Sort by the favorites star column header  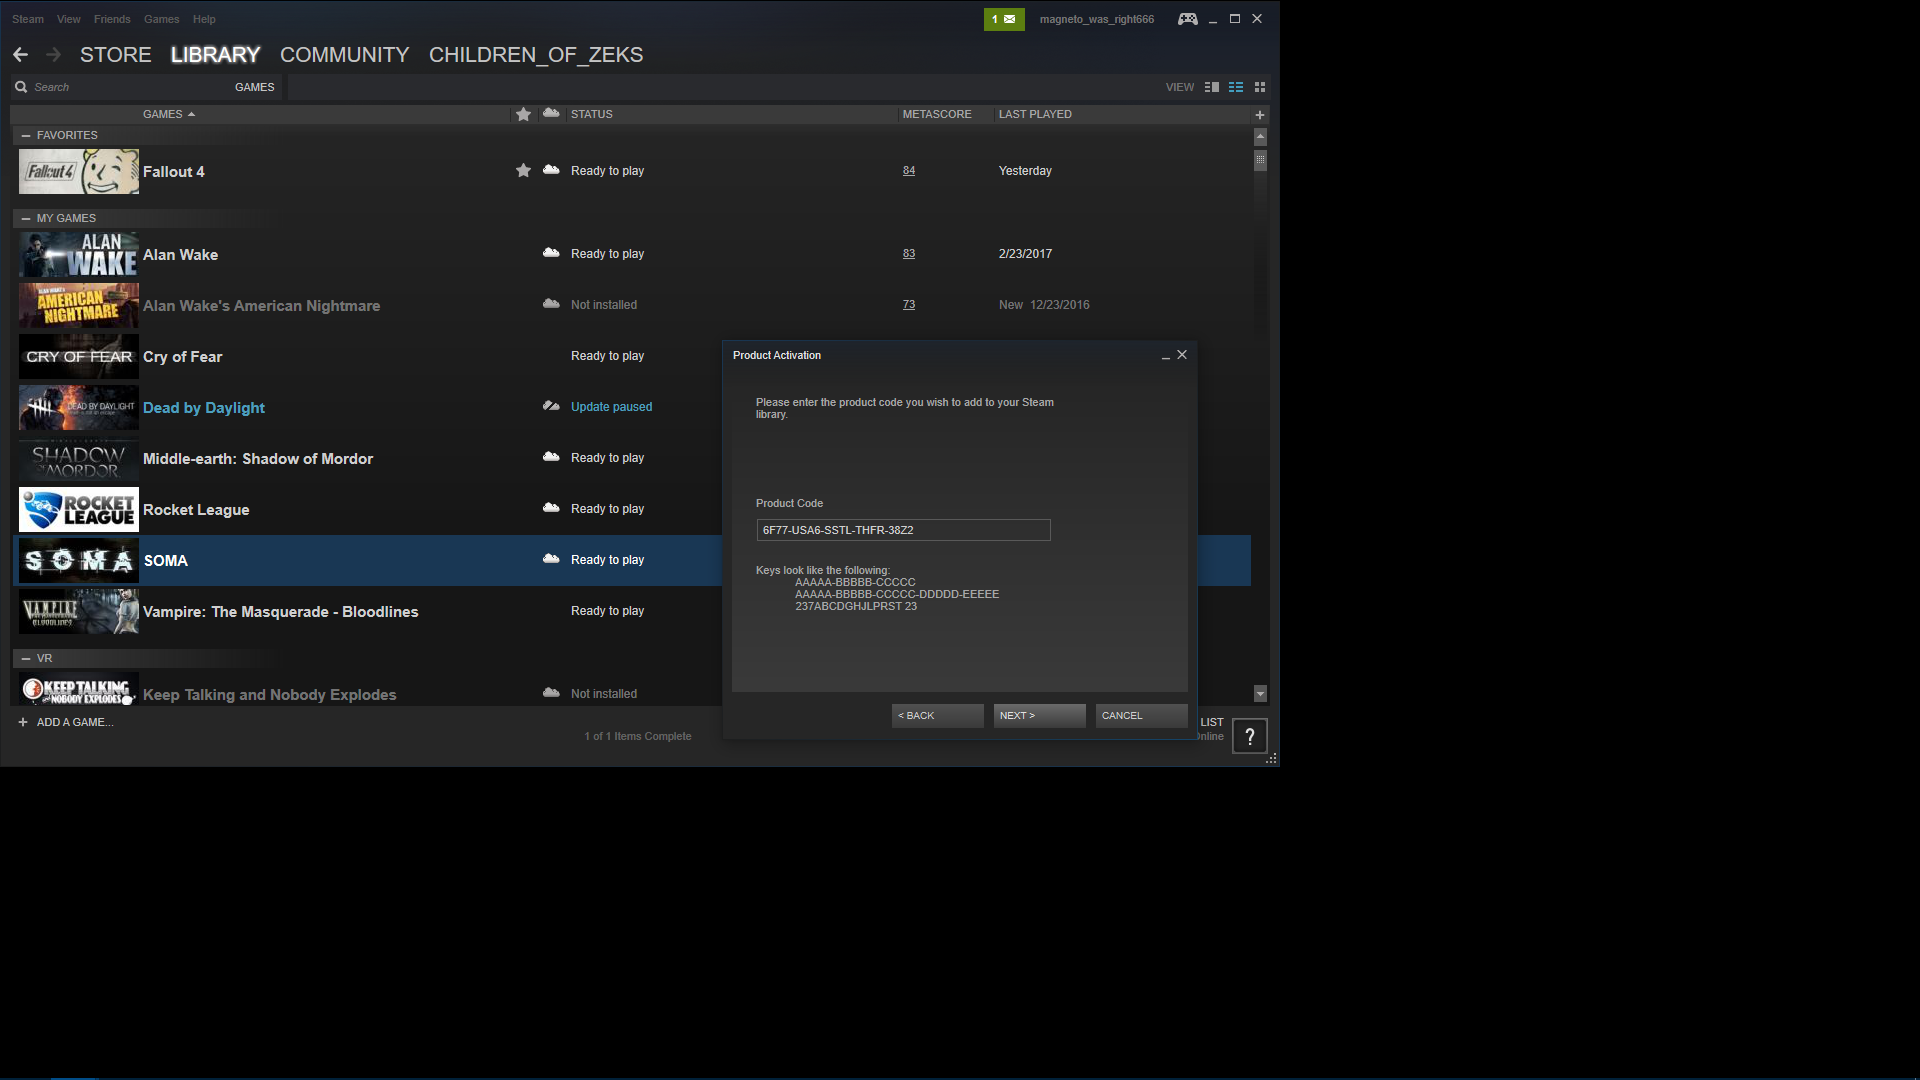pos(523,114)
